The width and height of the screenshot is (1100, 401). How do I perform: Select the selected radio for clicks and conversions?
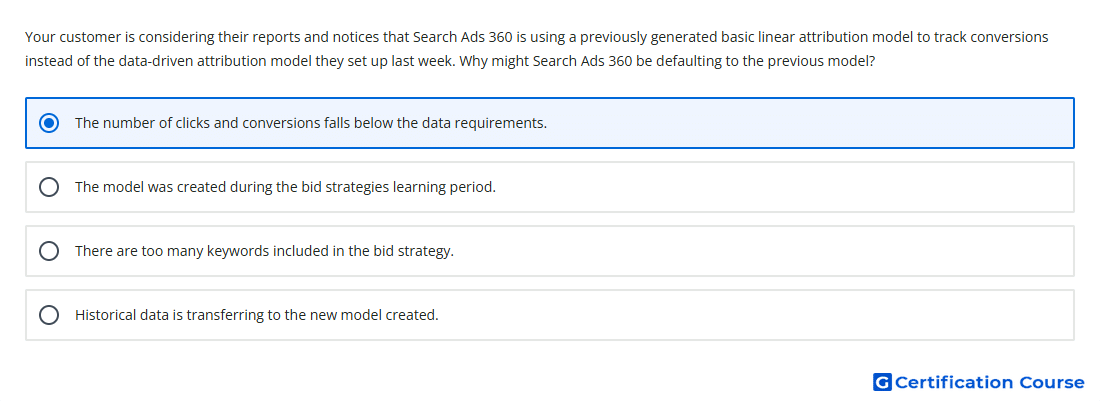tap(49, 123)
